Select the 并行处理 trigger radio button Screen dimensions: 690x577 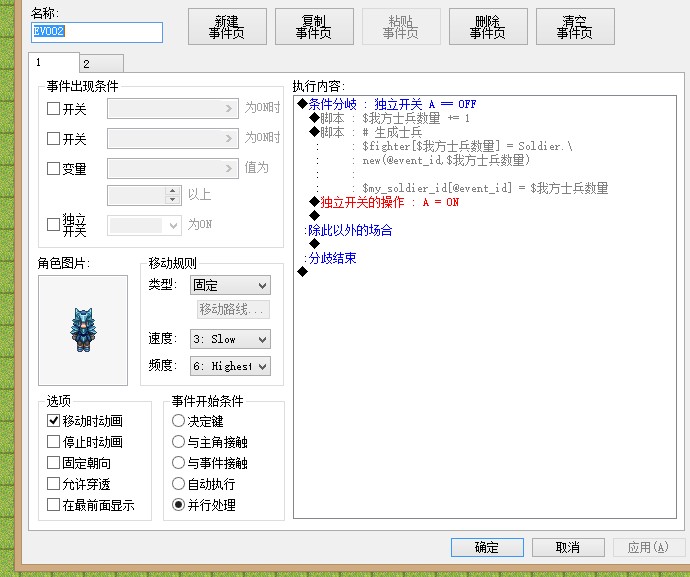(x=178, y=505)
